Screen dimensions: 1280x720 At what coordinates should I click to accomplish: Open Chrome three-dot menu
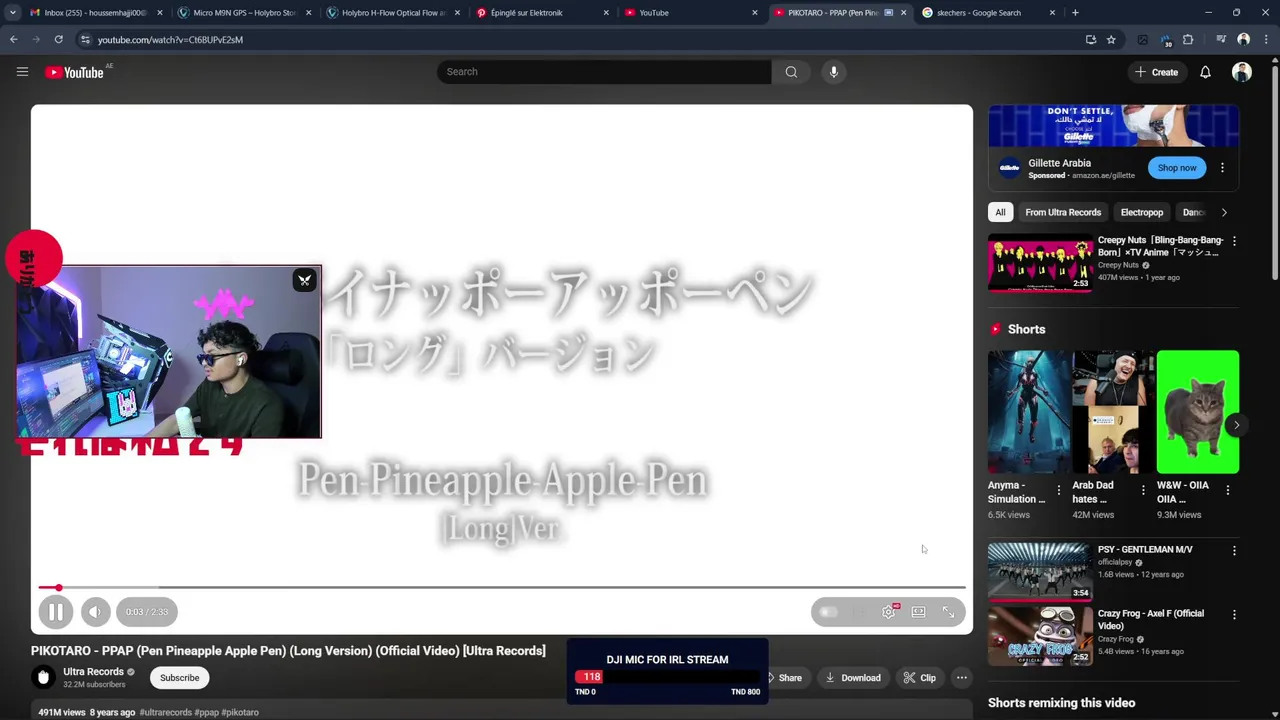click(1266, 40)
